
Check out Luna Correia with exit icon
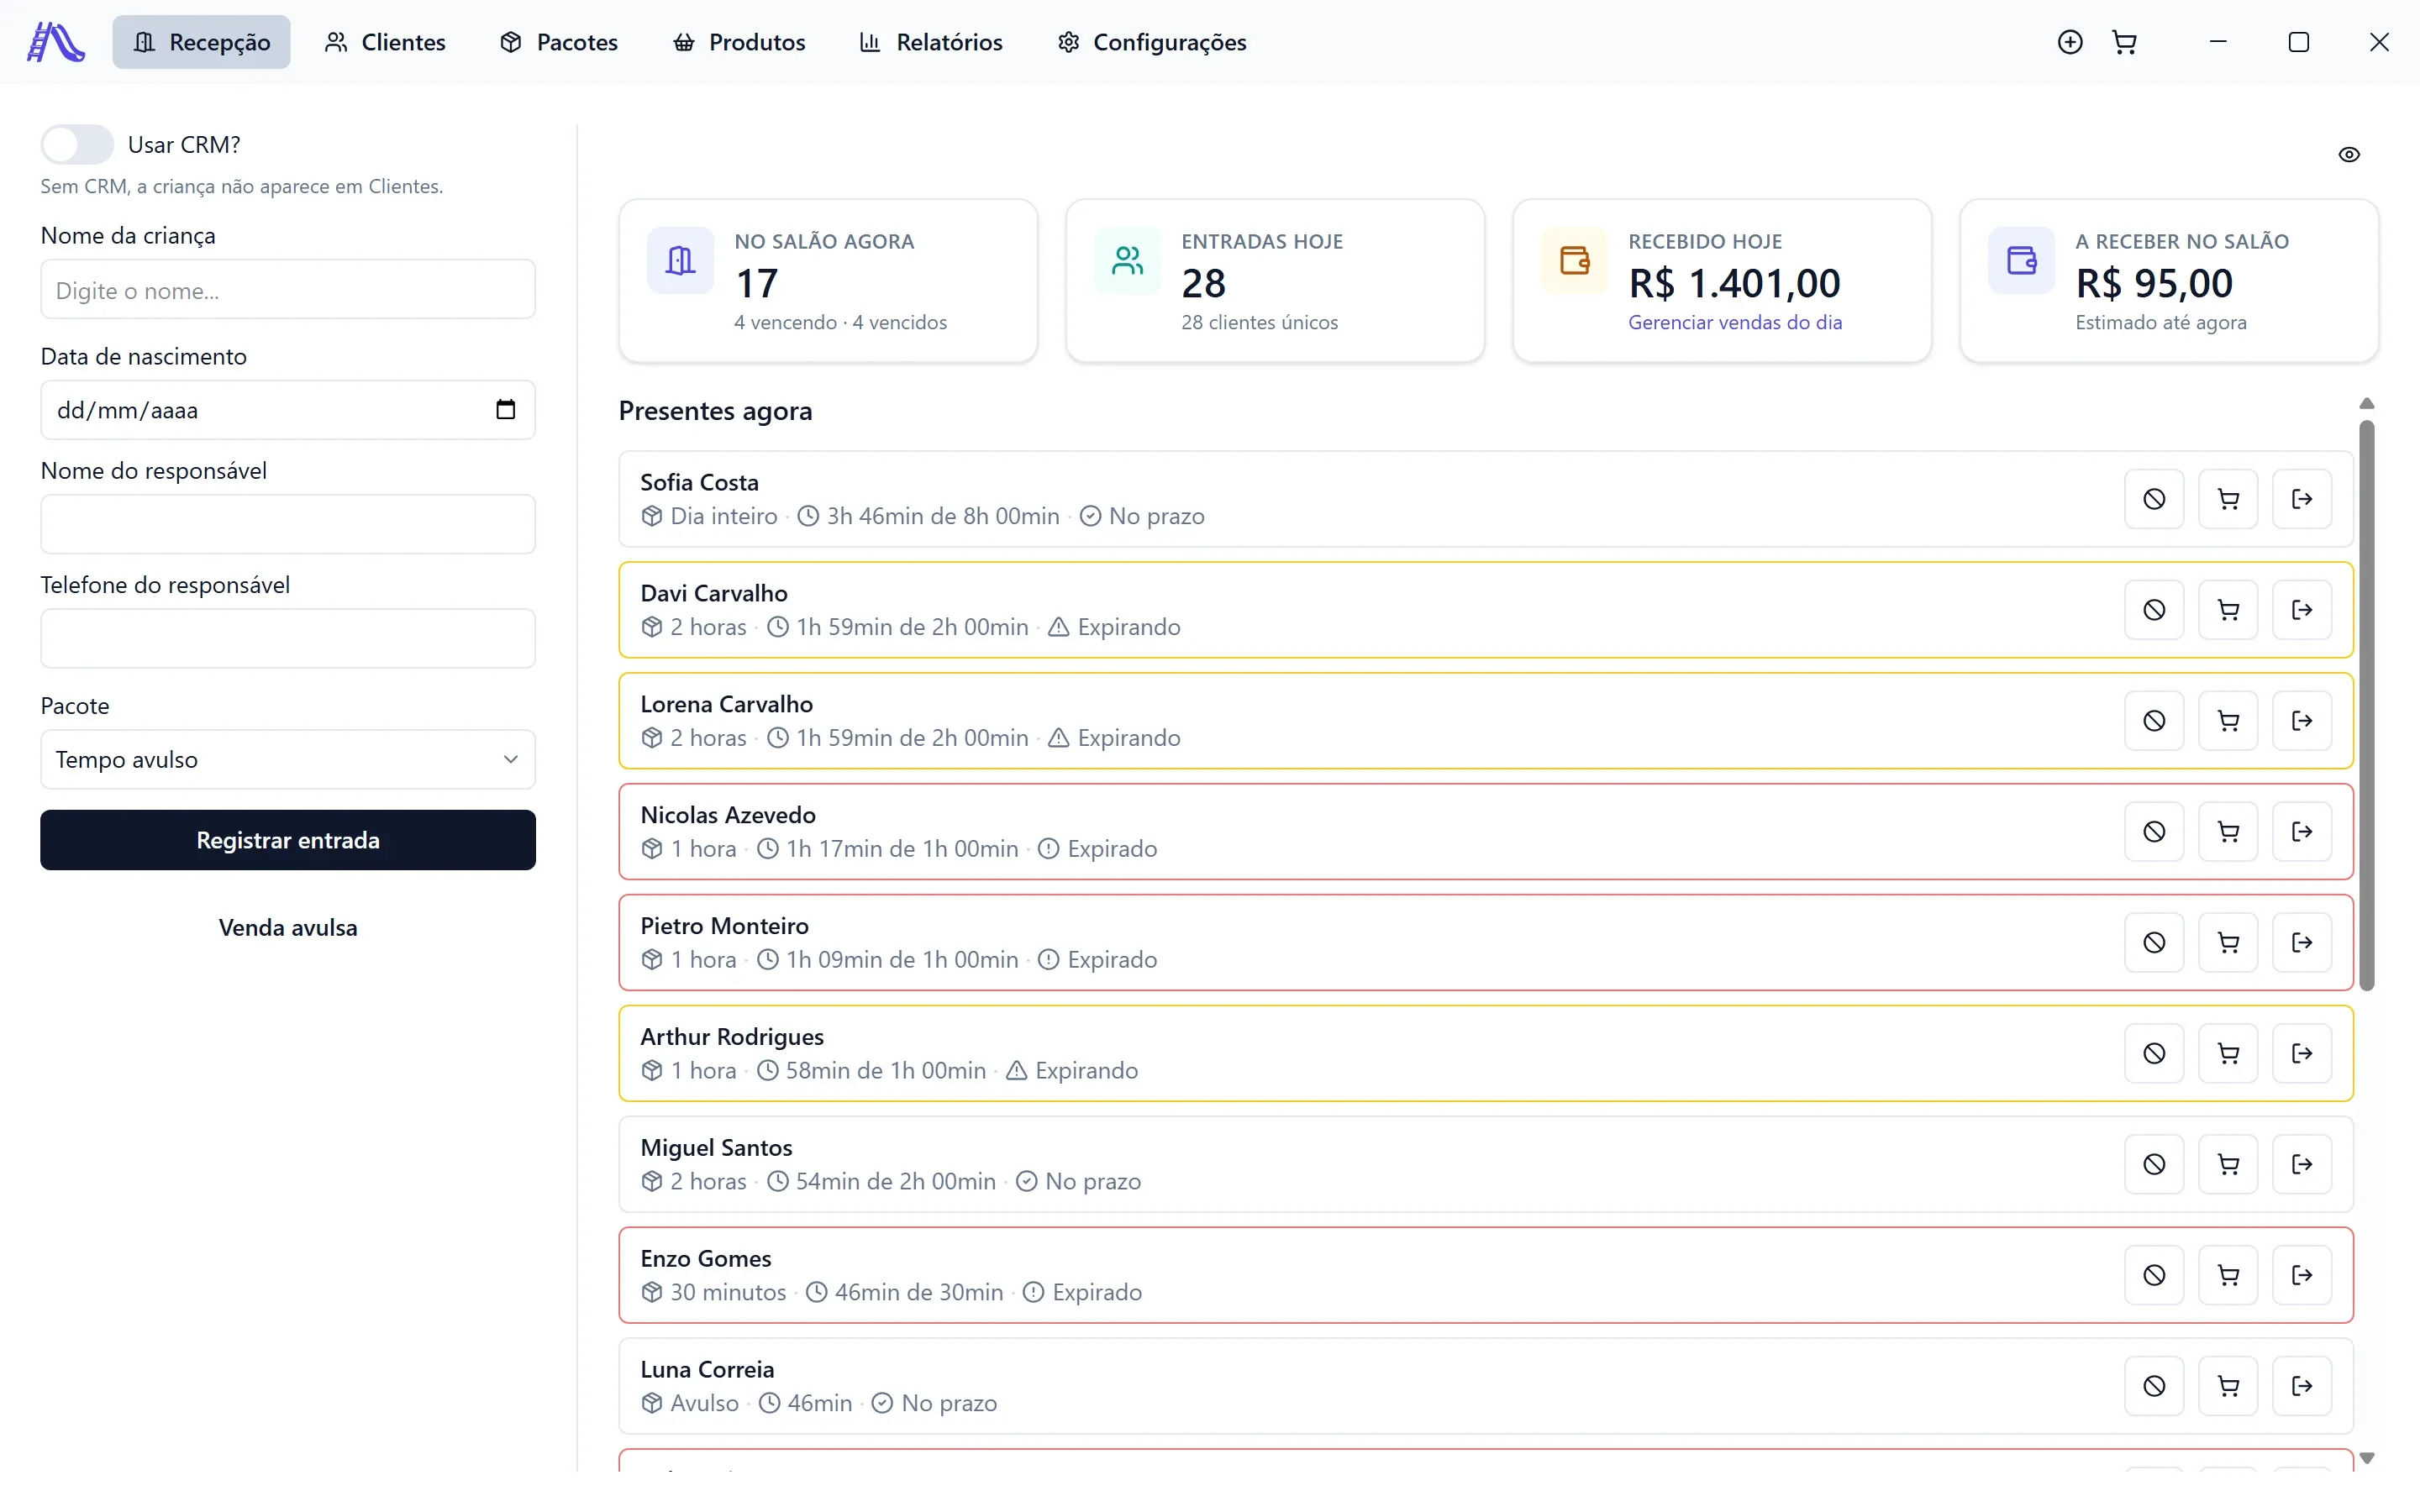point(2302,1387)
